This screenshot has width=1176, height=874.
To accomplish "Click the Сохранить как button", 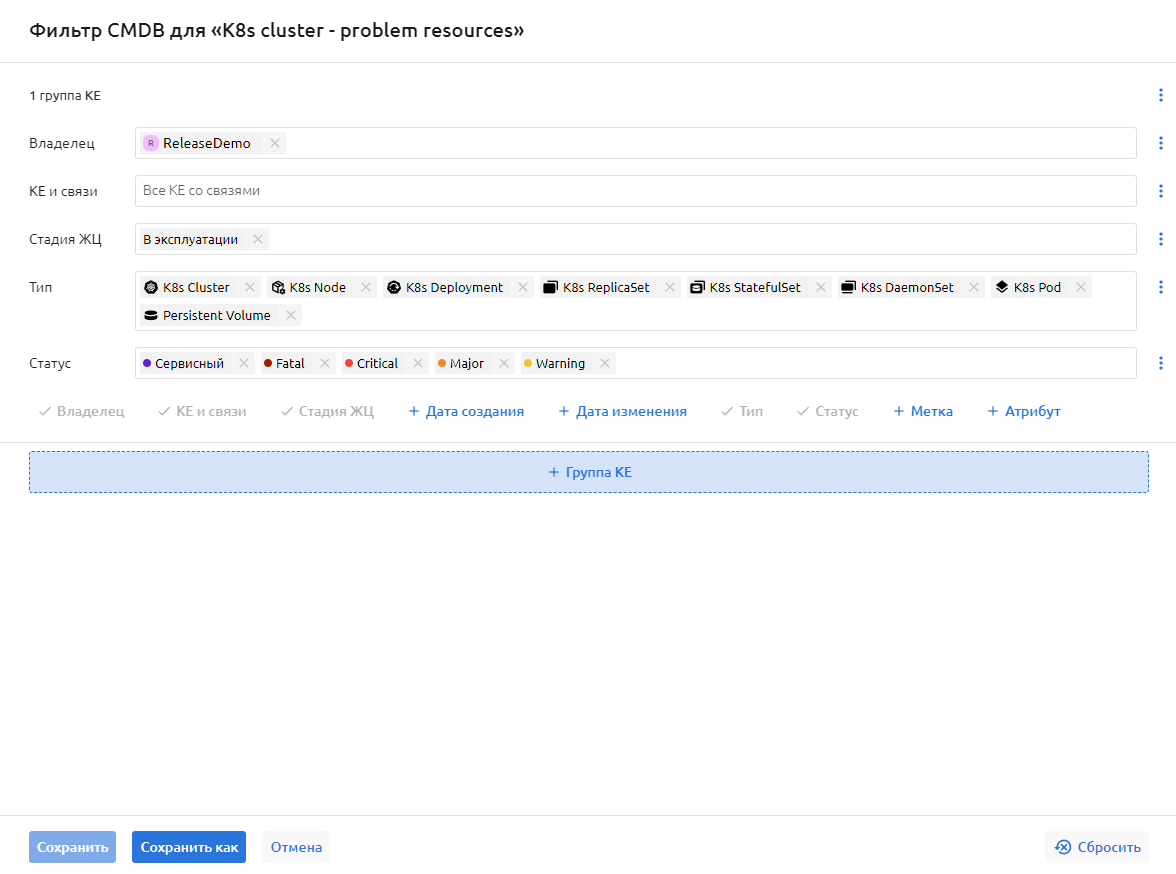I will pyautogui.click(x=189, y=847).
